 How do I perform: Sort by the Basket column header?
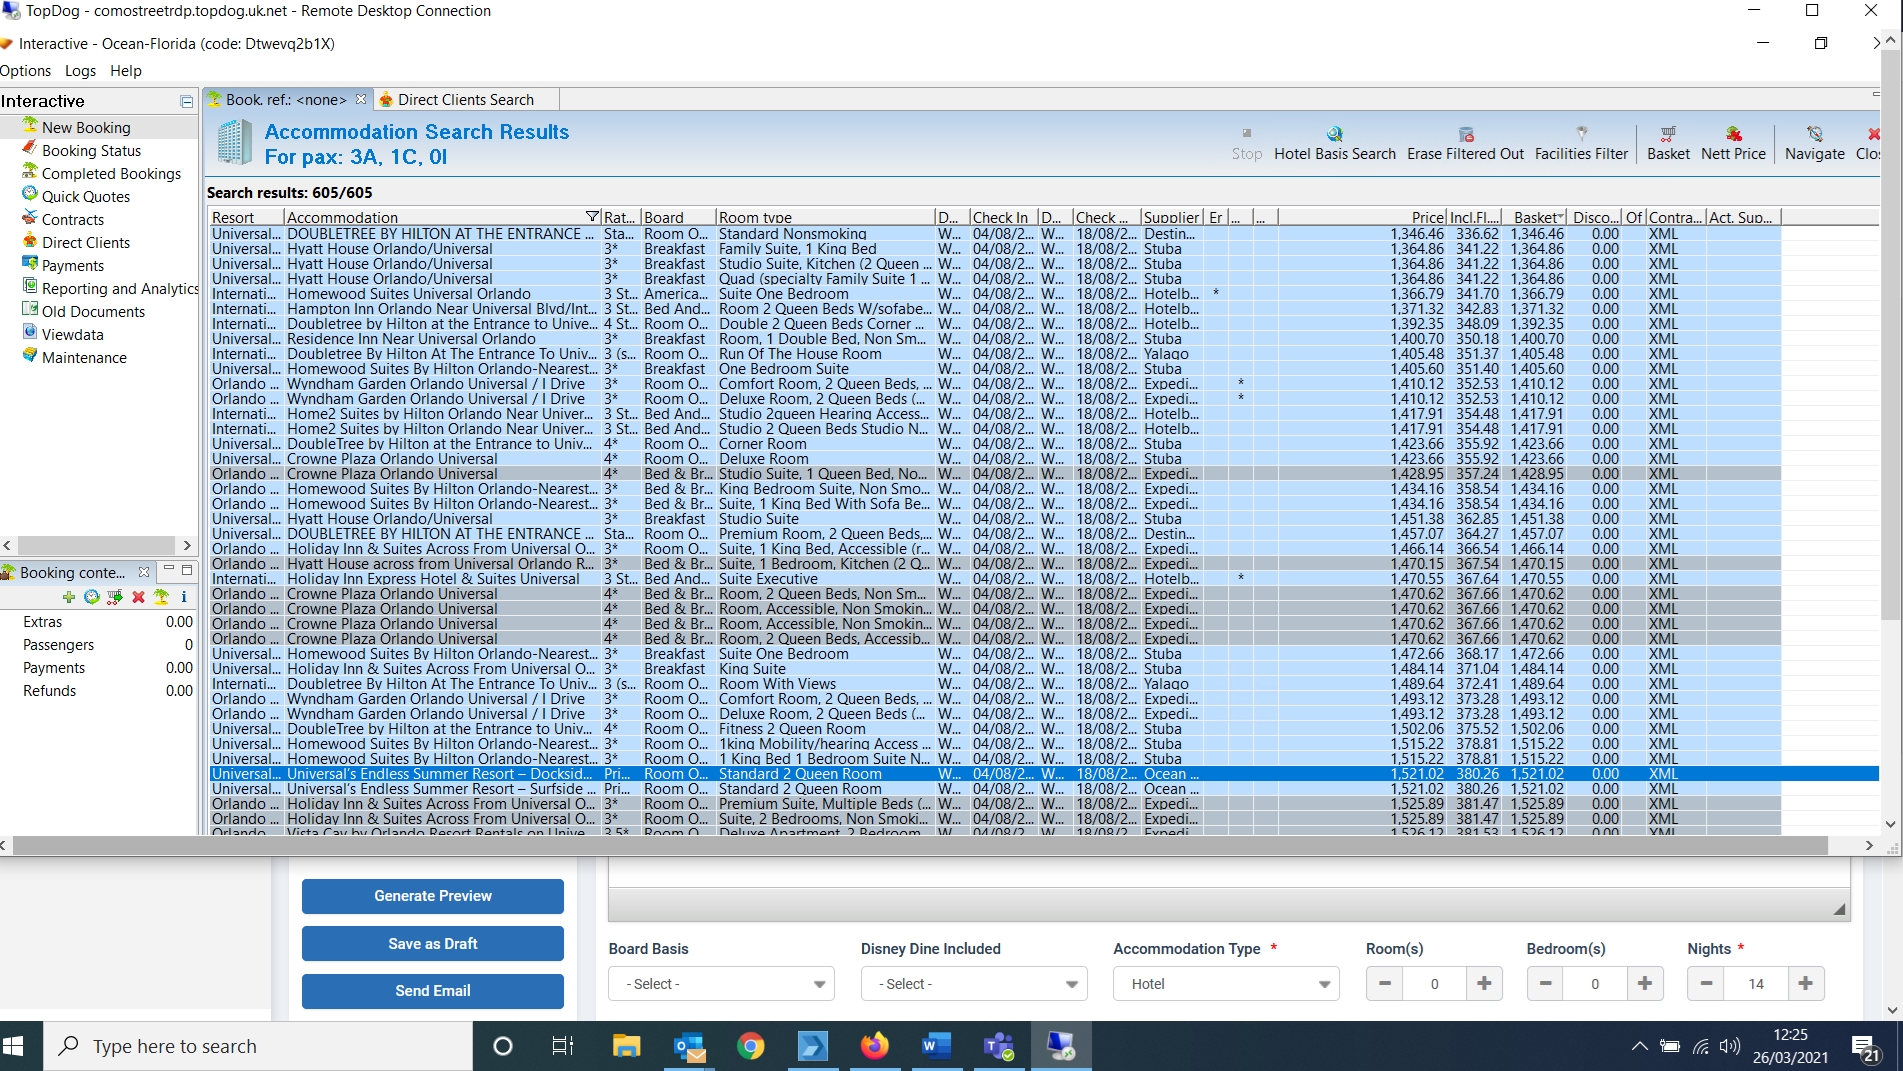pos(1537,217)
